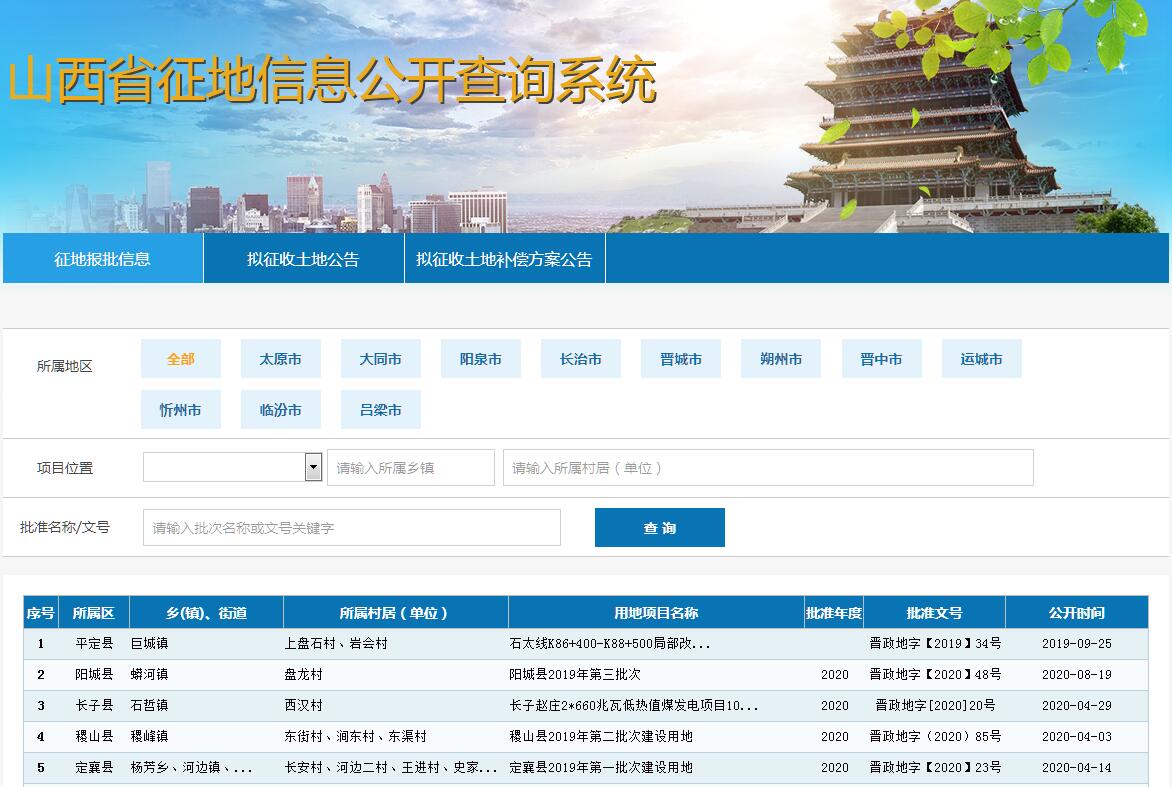
Task: Expand the 项目位置 county dropdown
Action: [x=313, y=467]
